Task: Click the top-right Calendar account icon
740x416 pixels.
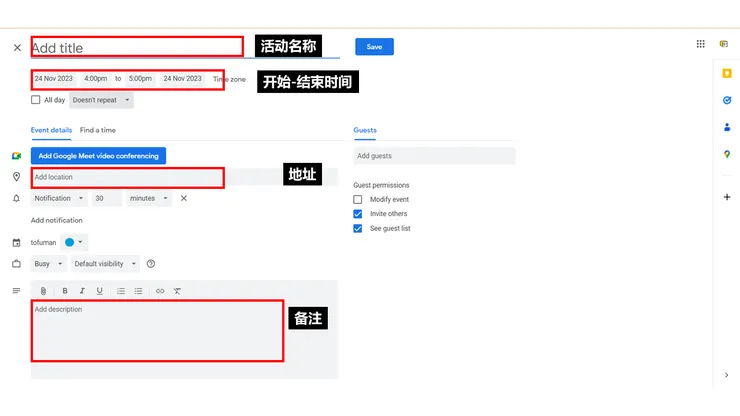Action: point(723,44)
